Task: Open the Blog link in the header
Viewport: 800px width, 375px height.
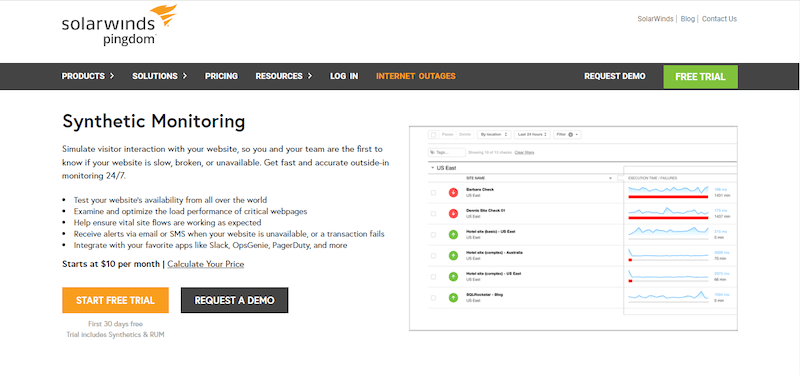Action: pyautogui.click(x=688, y=19)
